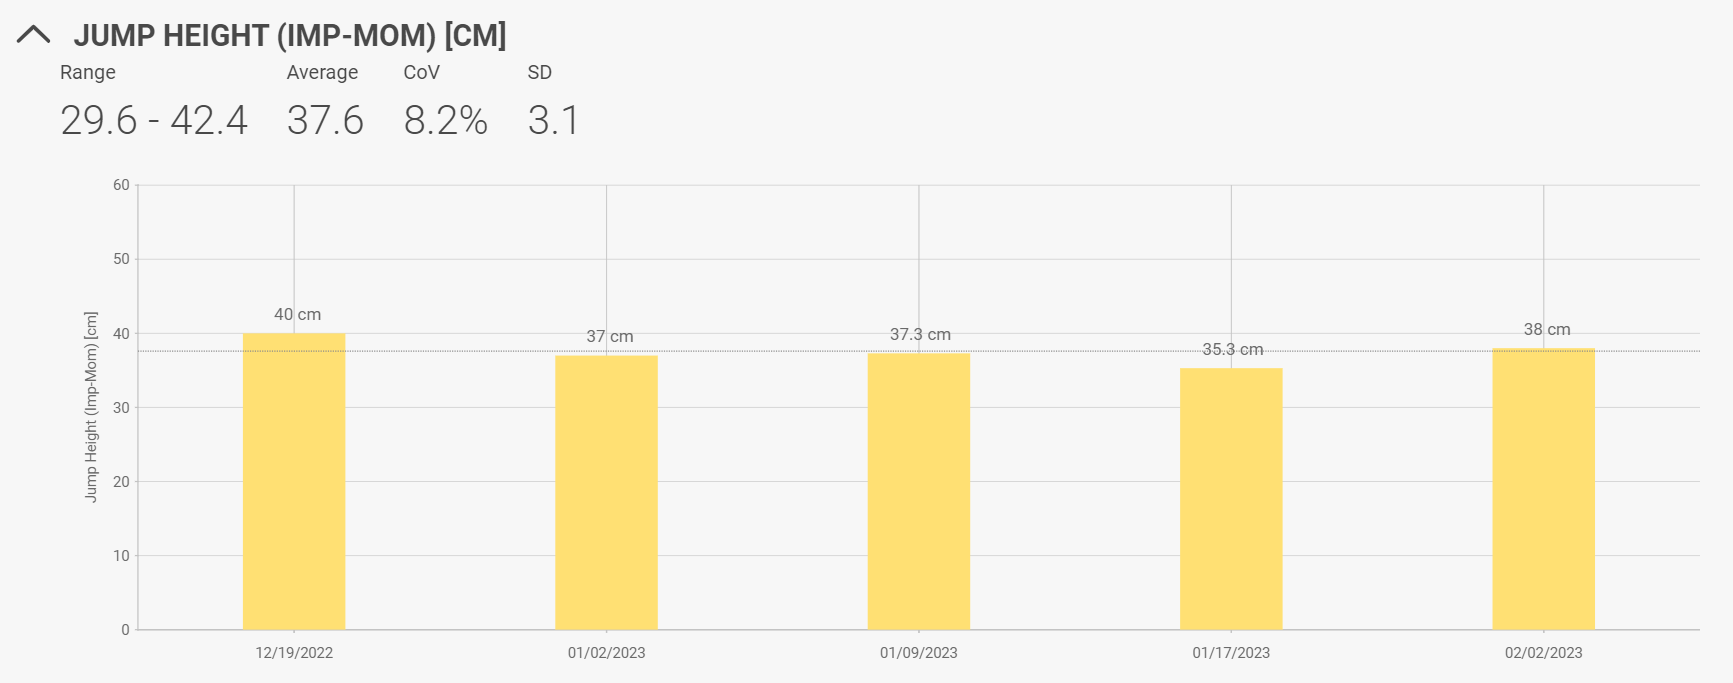This screenshot has width=1733, height=683.
Task: Collapse the Jump Height section chevron
Action: [x=33, y=36]
